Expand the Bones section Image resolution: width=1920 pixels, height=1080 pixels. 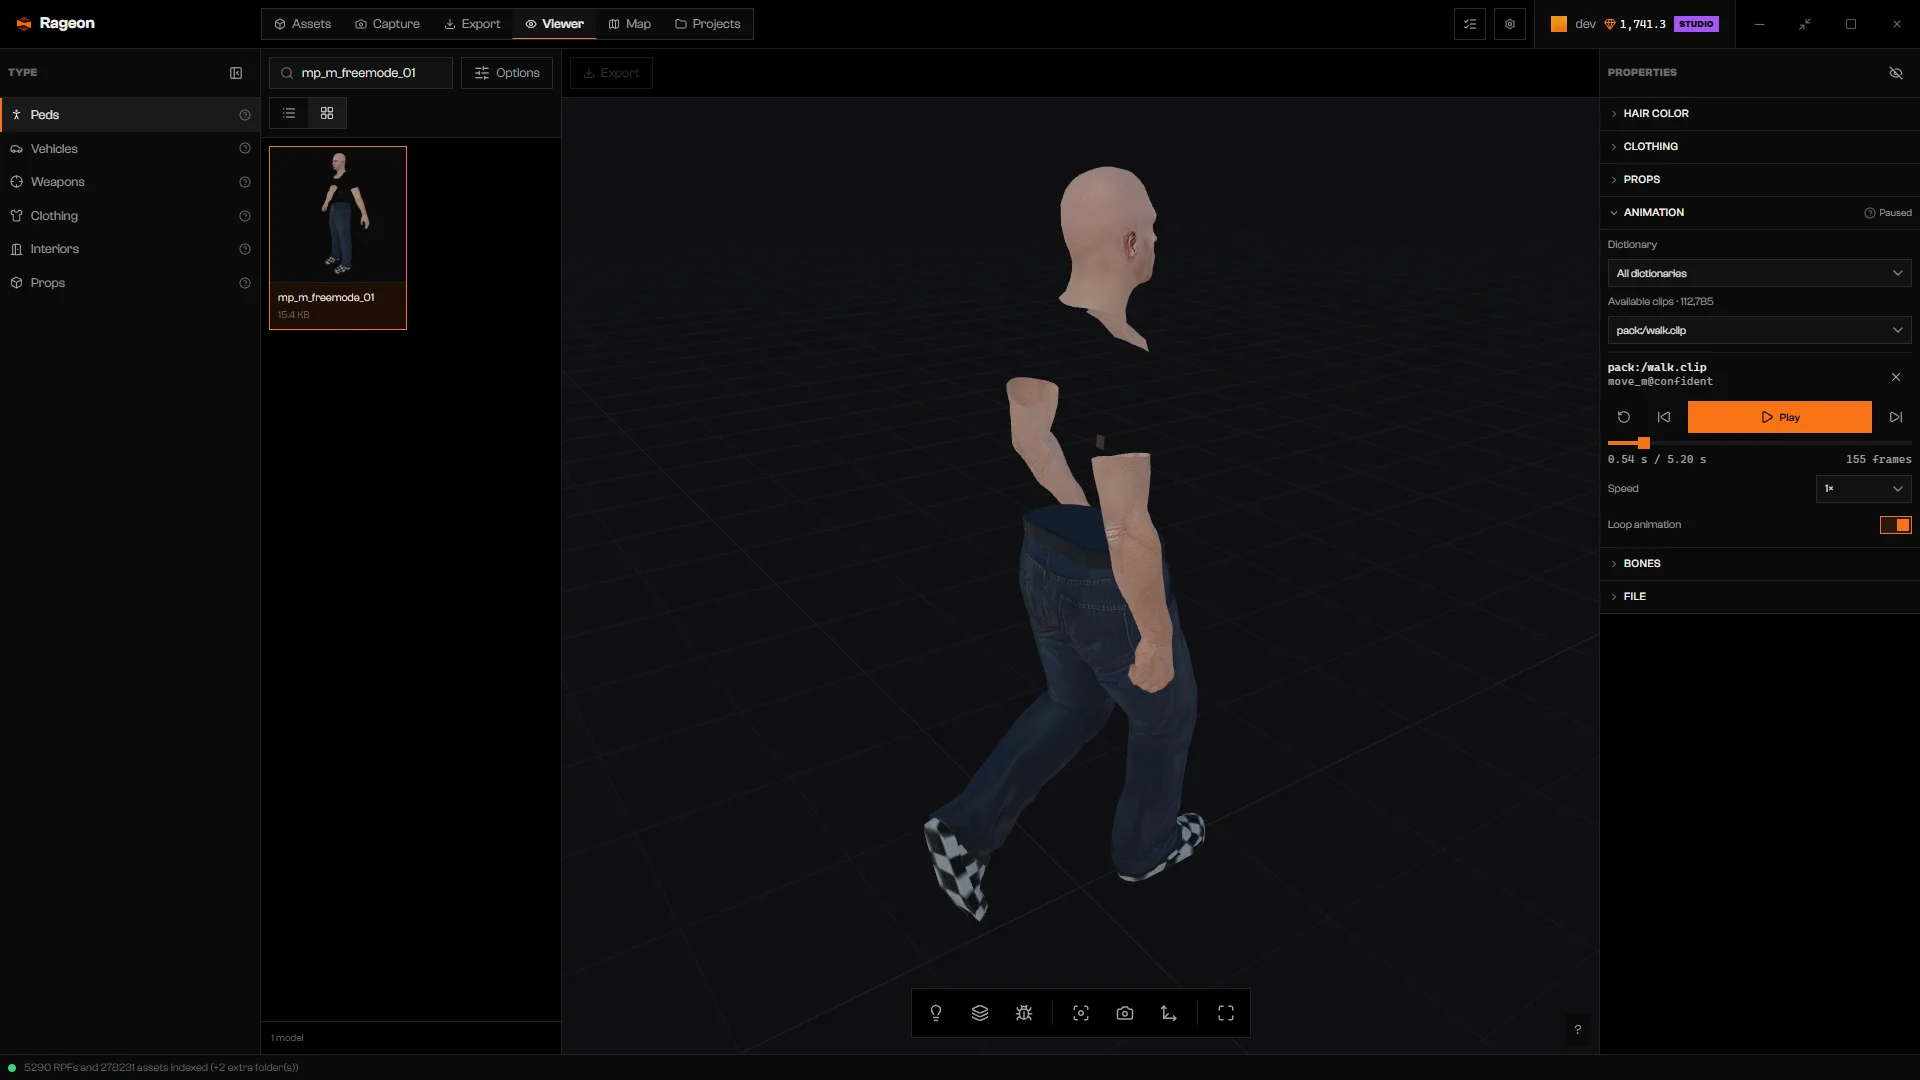click(1759, 563)
